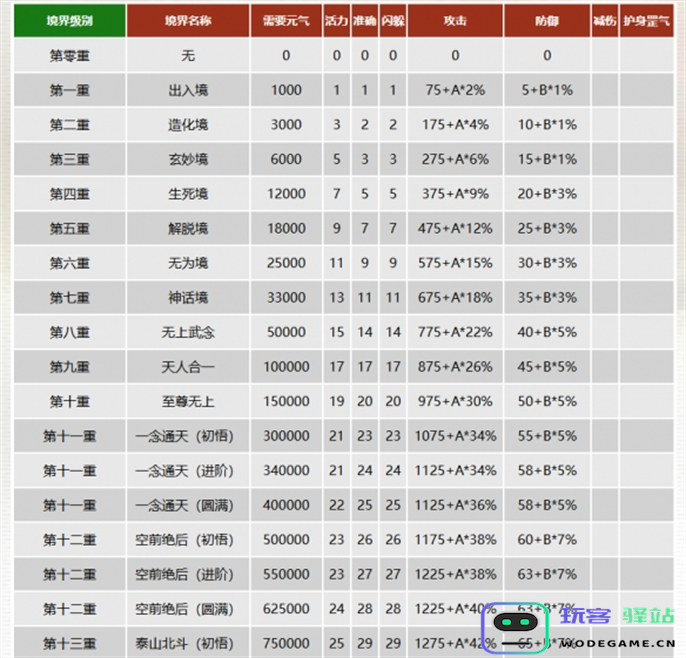Select the 第七重 level cell
Viewport: 686px width, 658px height.
tap(70, 298)
